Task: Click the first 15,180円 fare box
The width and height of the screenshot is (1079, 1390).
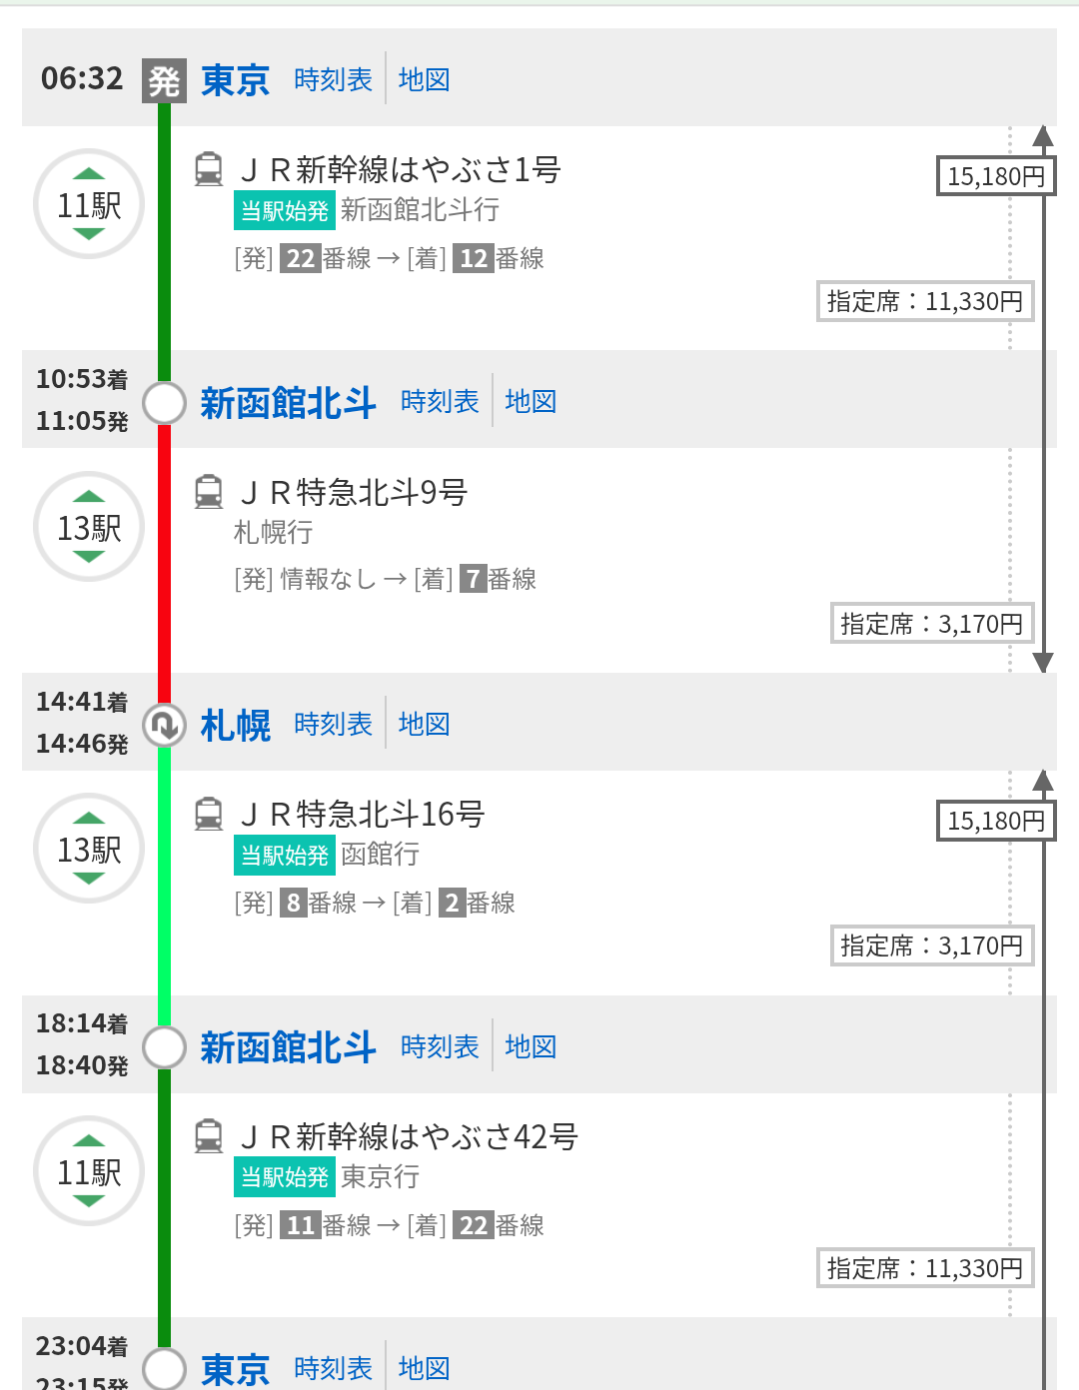Action: [x=995, y=177]
